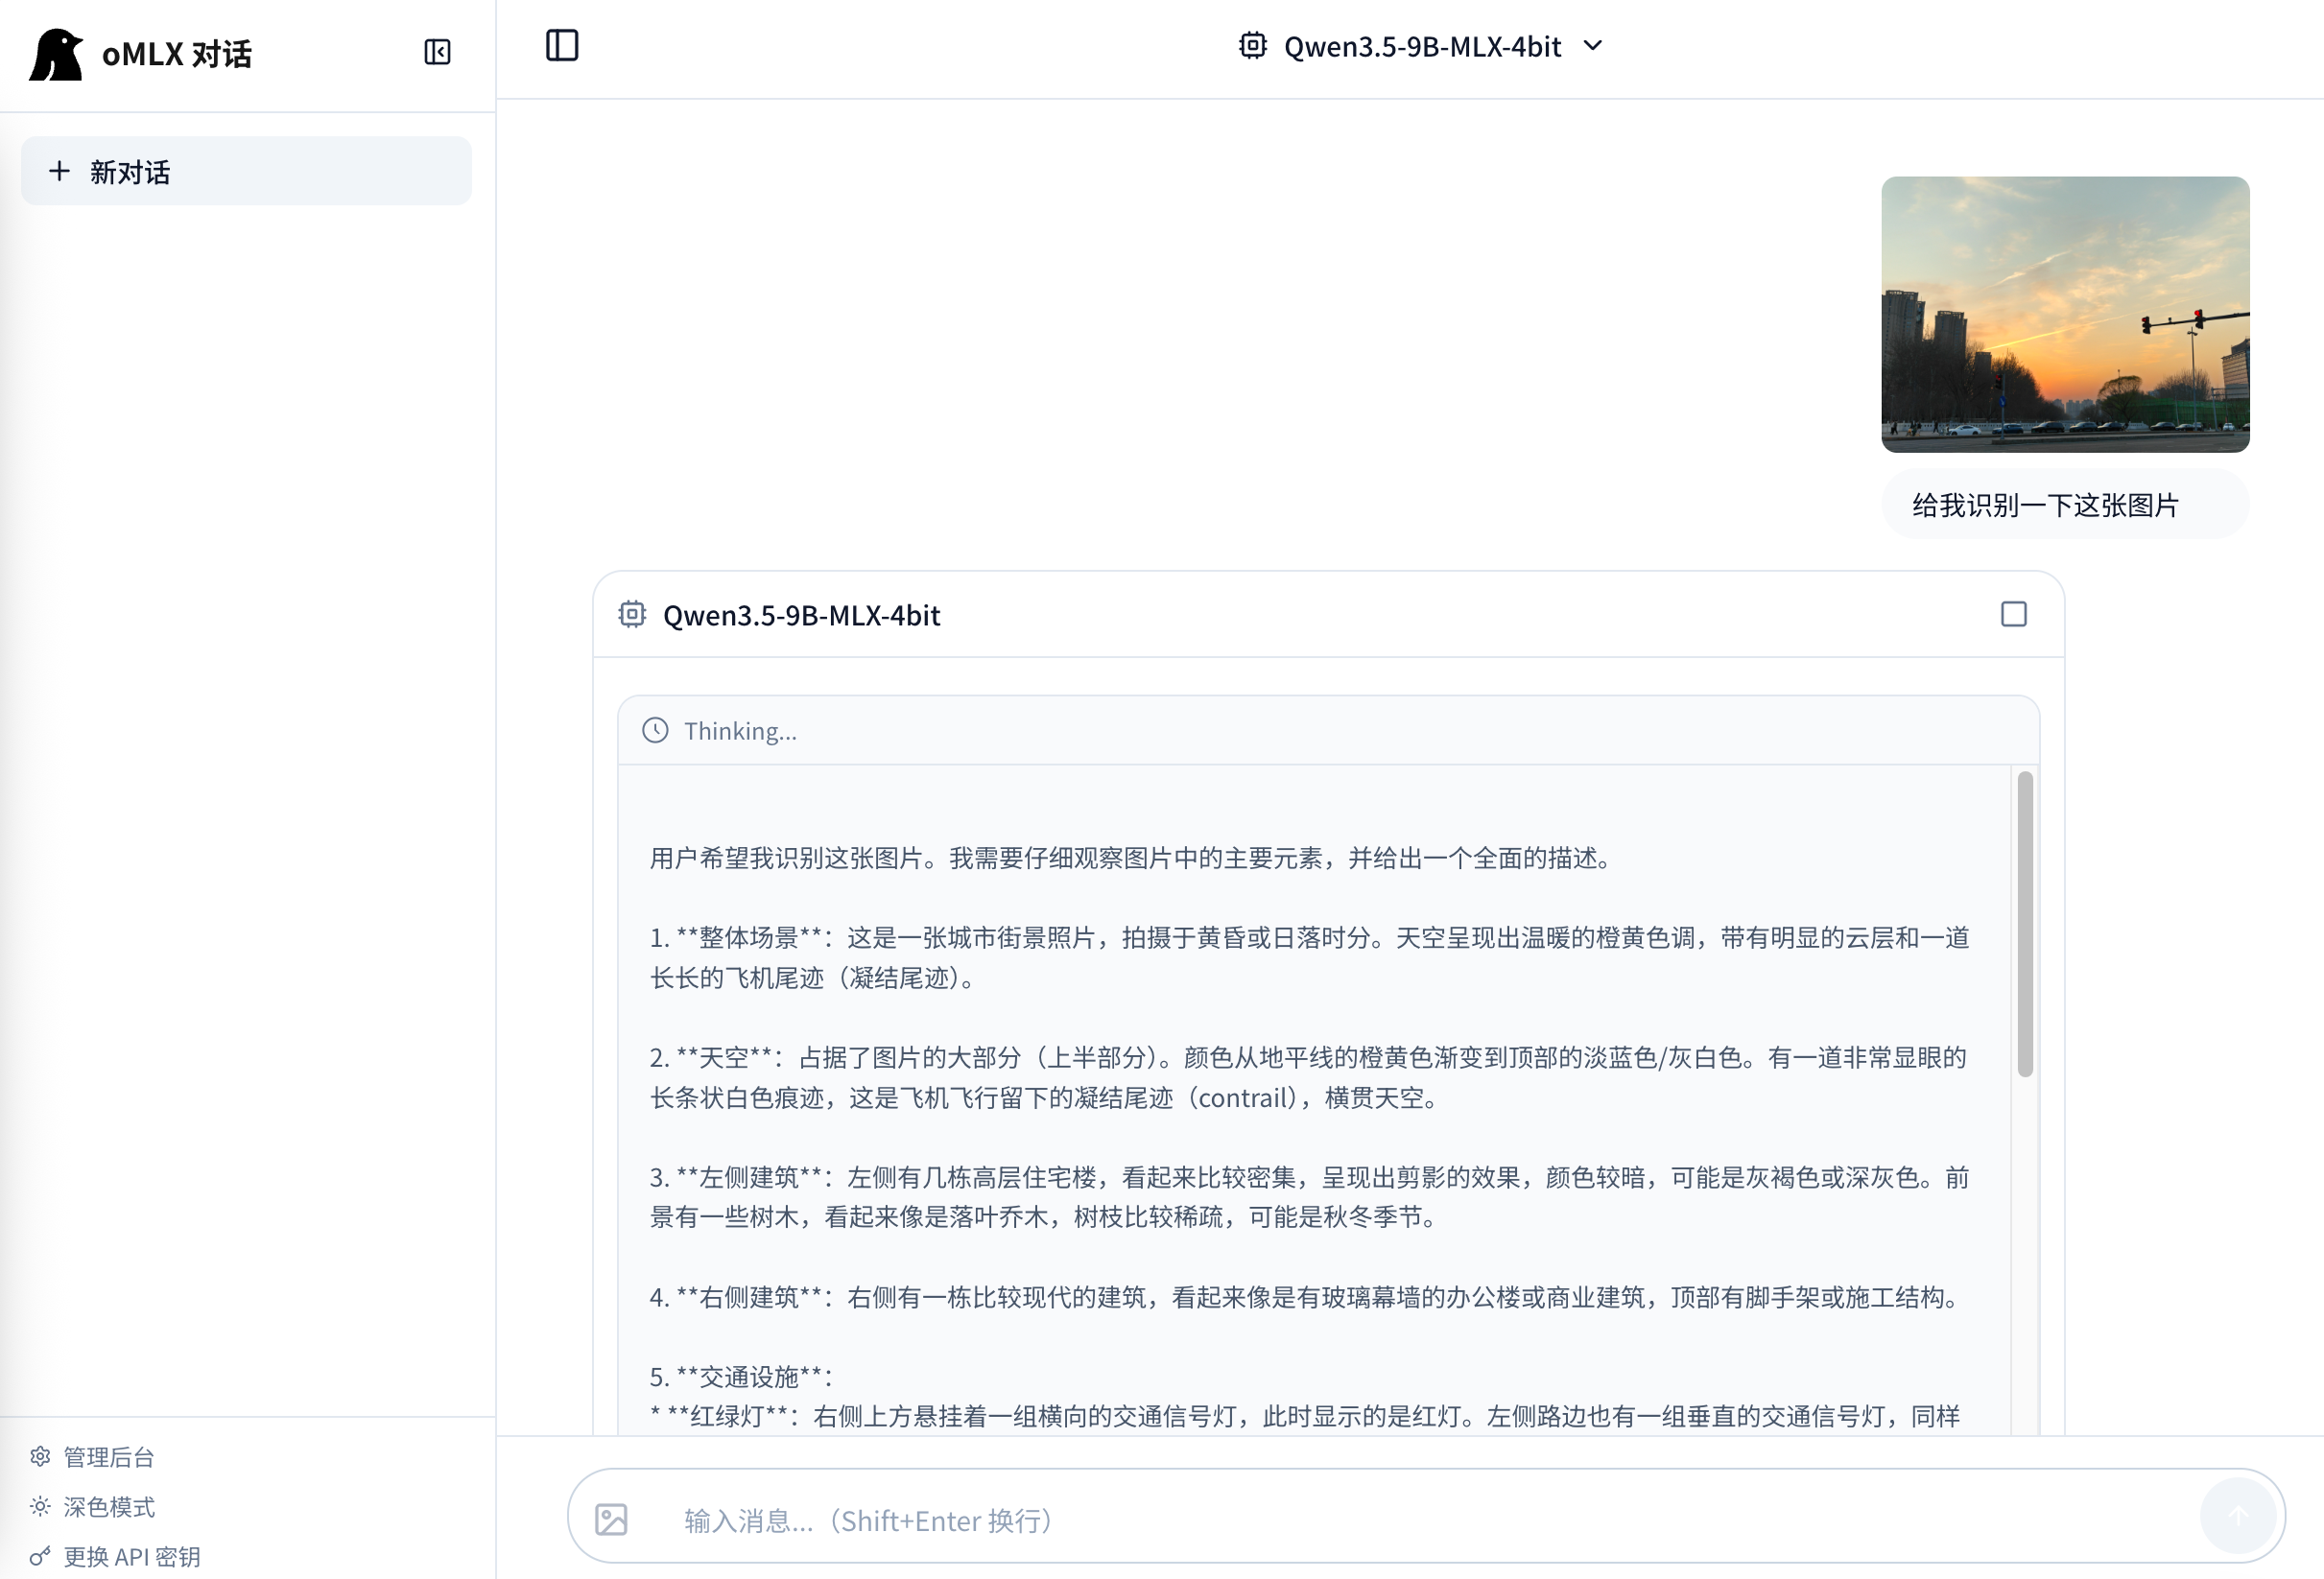Viewport: 2324px width, 1579px height.
Task: Click the message input field
Action: (1200, 1518)
